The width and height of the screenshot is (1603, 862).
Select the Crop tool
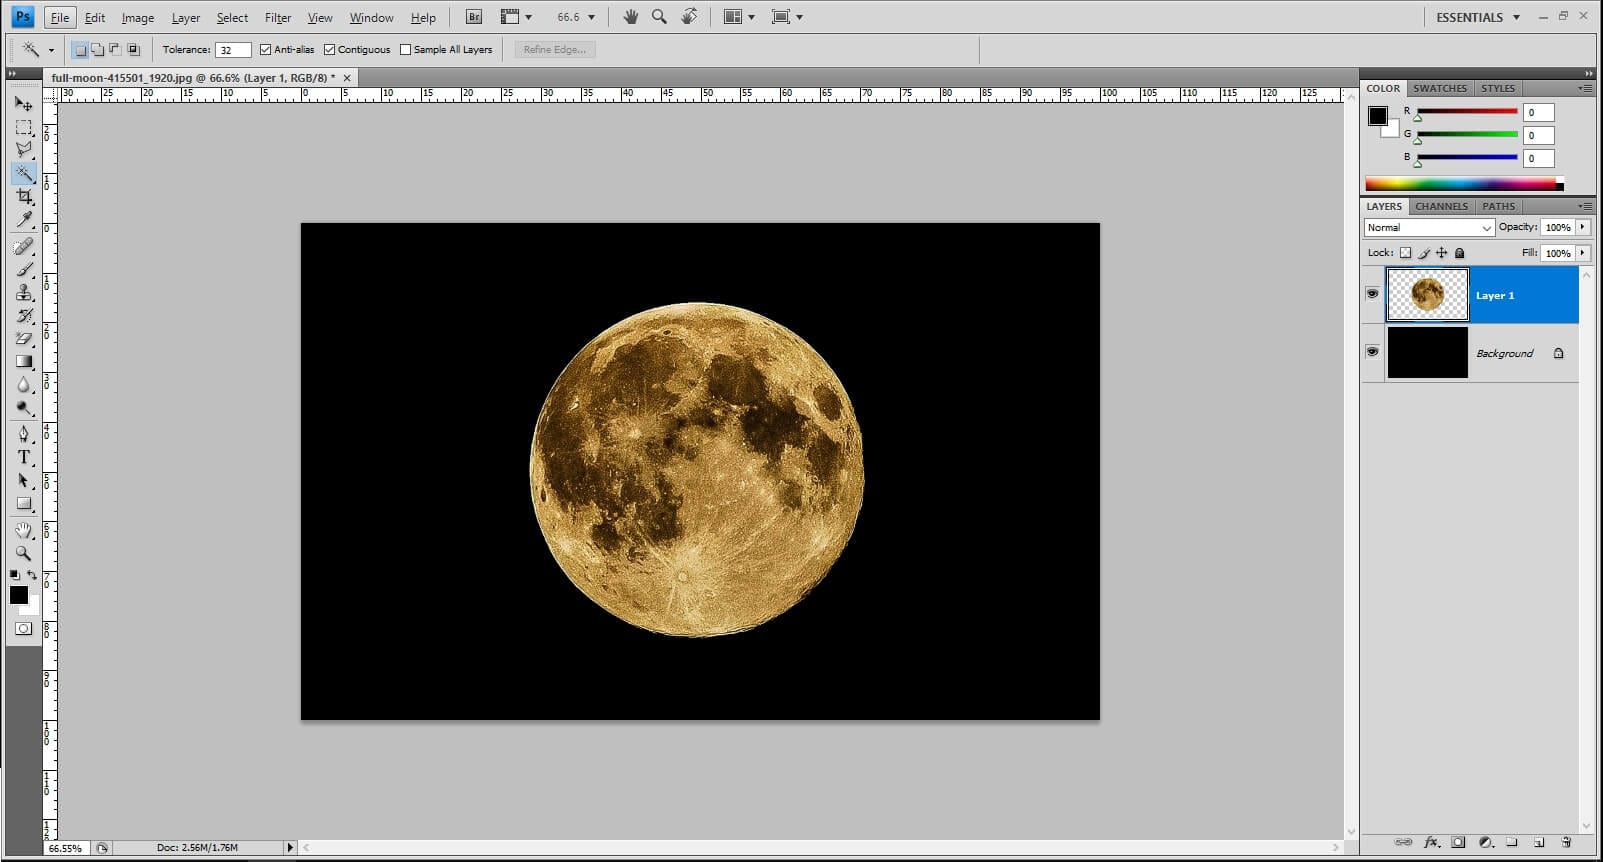point(24,196)
